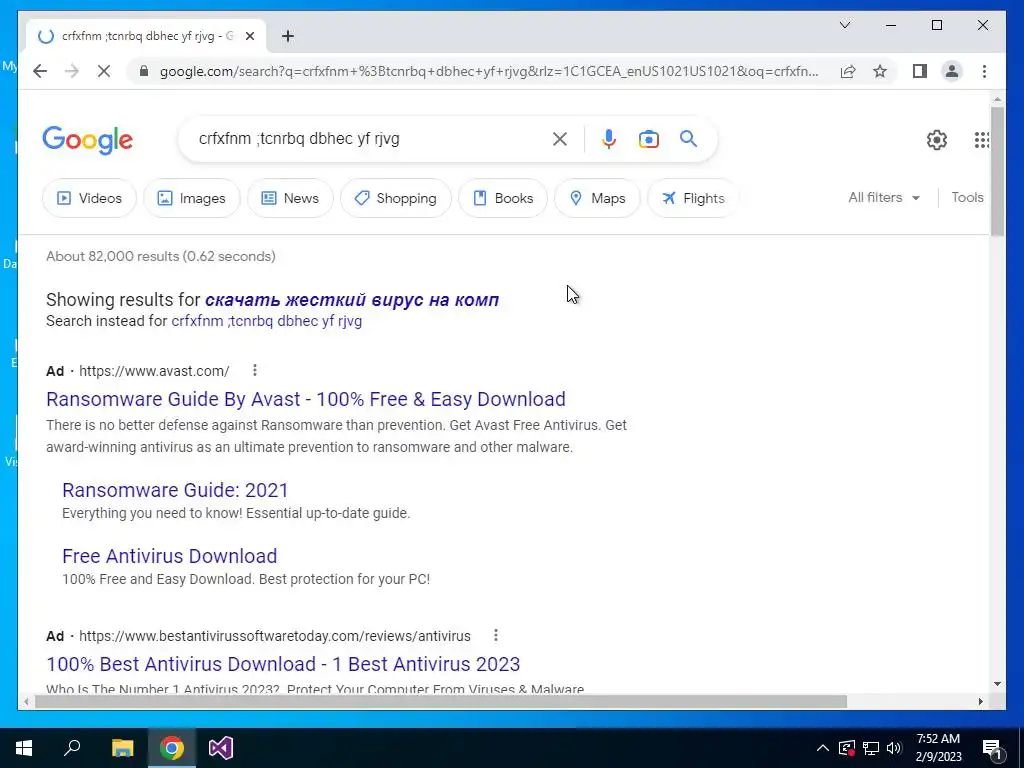Image resolution: width=1024 pixels, height=768 pixels.
Task: Open Google quick settings gear
Action: click(x=936, y=140)
